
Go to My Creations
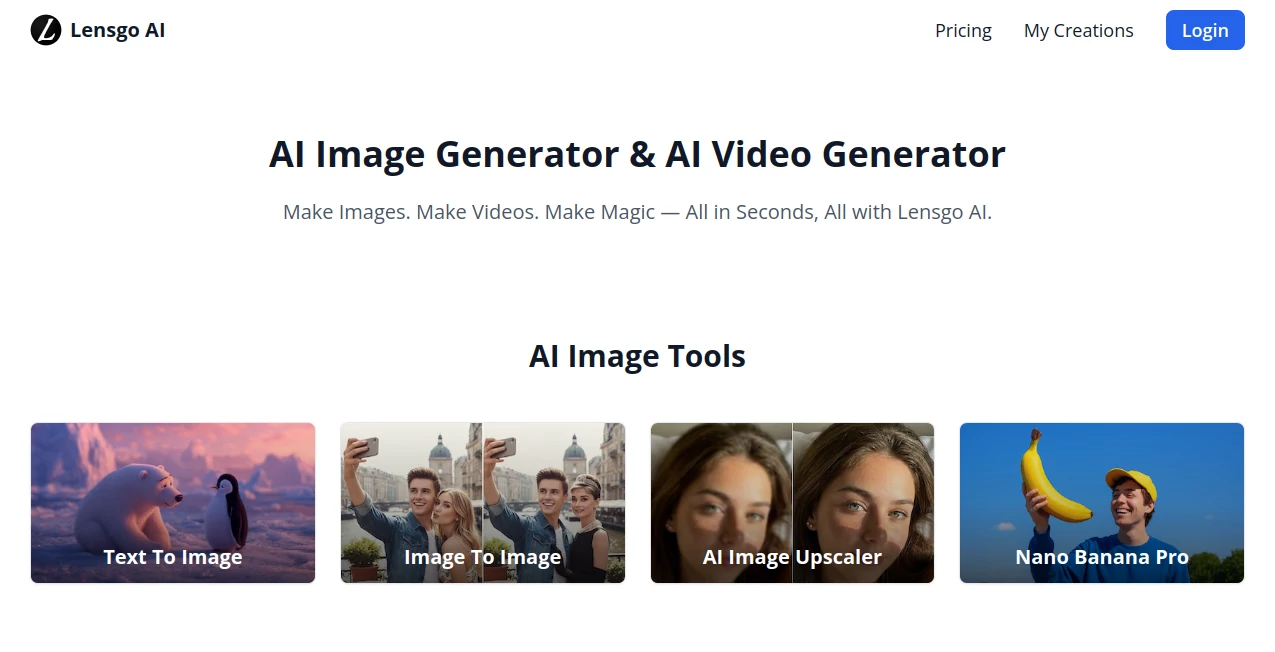[1078, 31]
